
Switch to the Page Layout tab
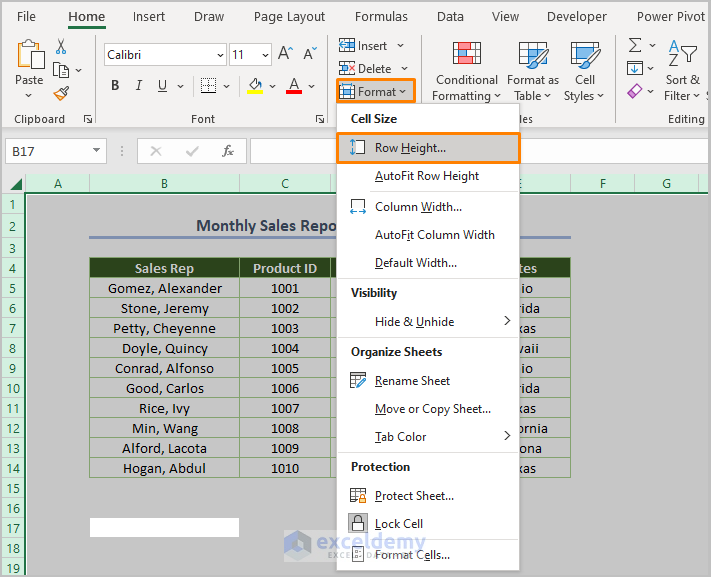coord(289,17)
